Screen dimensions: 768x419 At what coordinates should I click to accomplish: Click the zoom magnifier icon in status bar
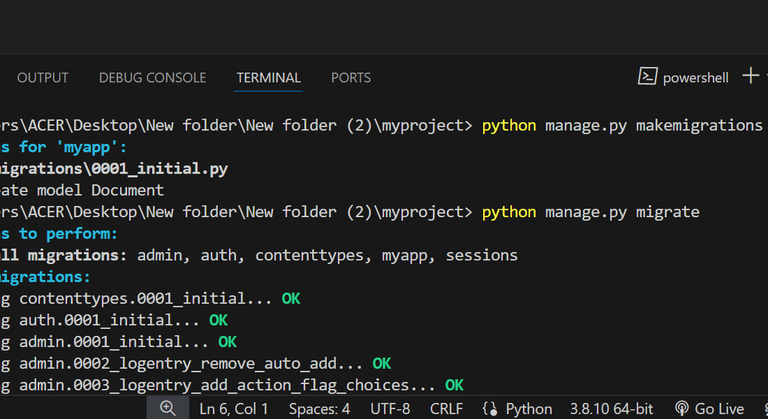(167, 408)
